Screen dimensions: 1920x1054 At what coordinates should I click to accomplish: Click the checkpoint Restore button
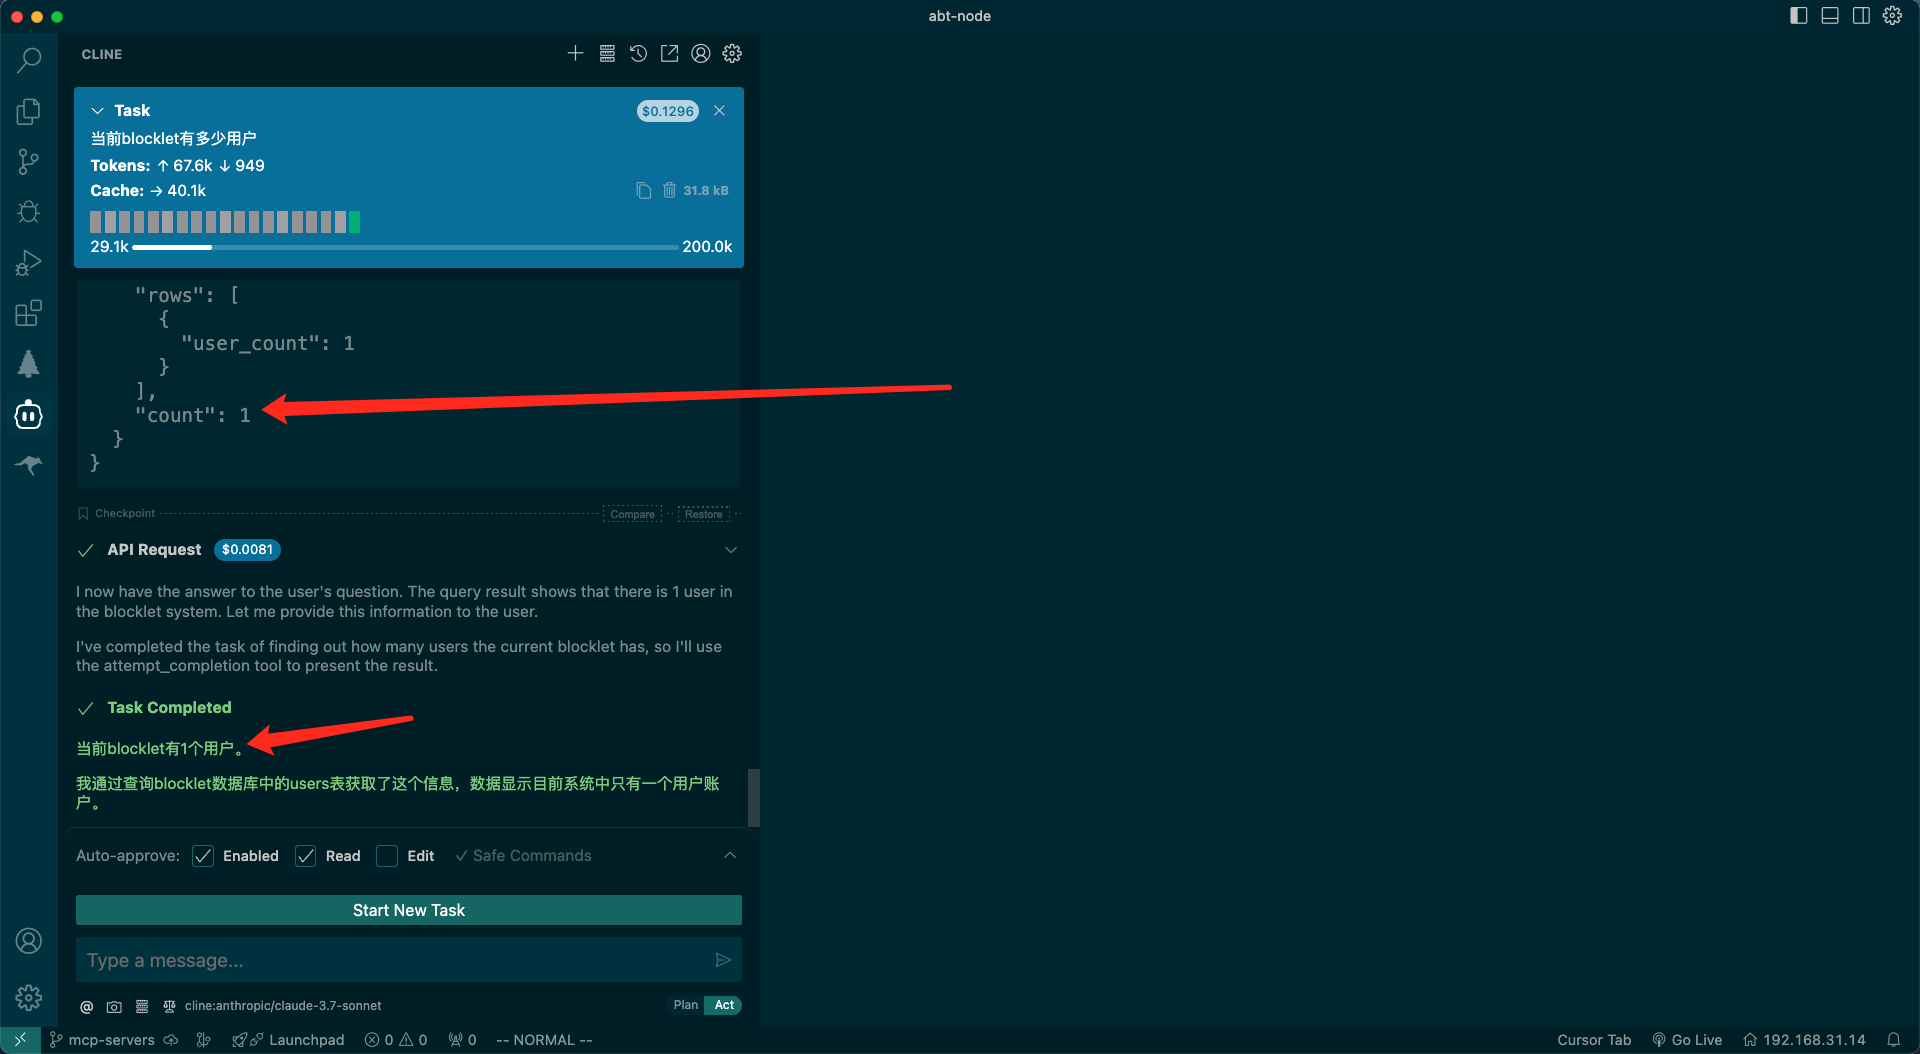pyautogui.click(x=703, y=514)
